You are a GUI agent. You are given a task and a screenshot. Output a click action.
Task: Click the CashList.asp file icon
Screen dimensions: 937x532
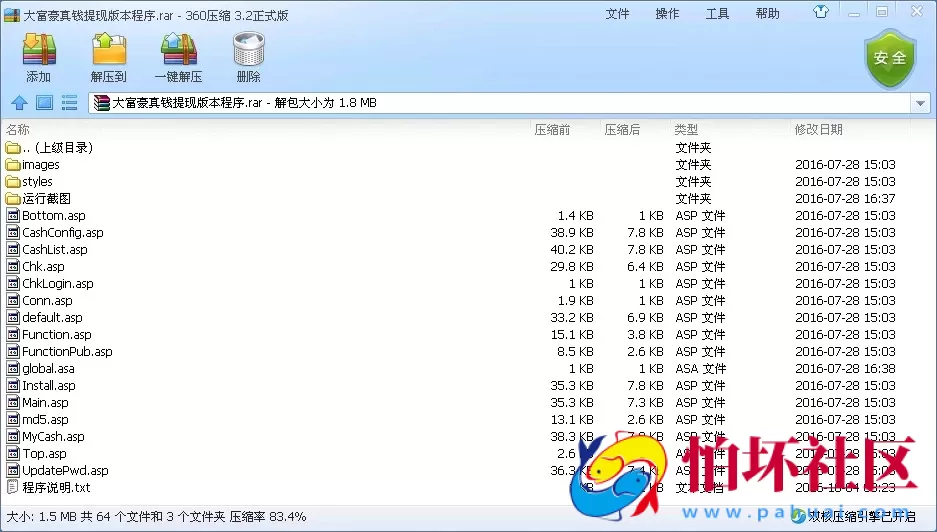[13, 249]
